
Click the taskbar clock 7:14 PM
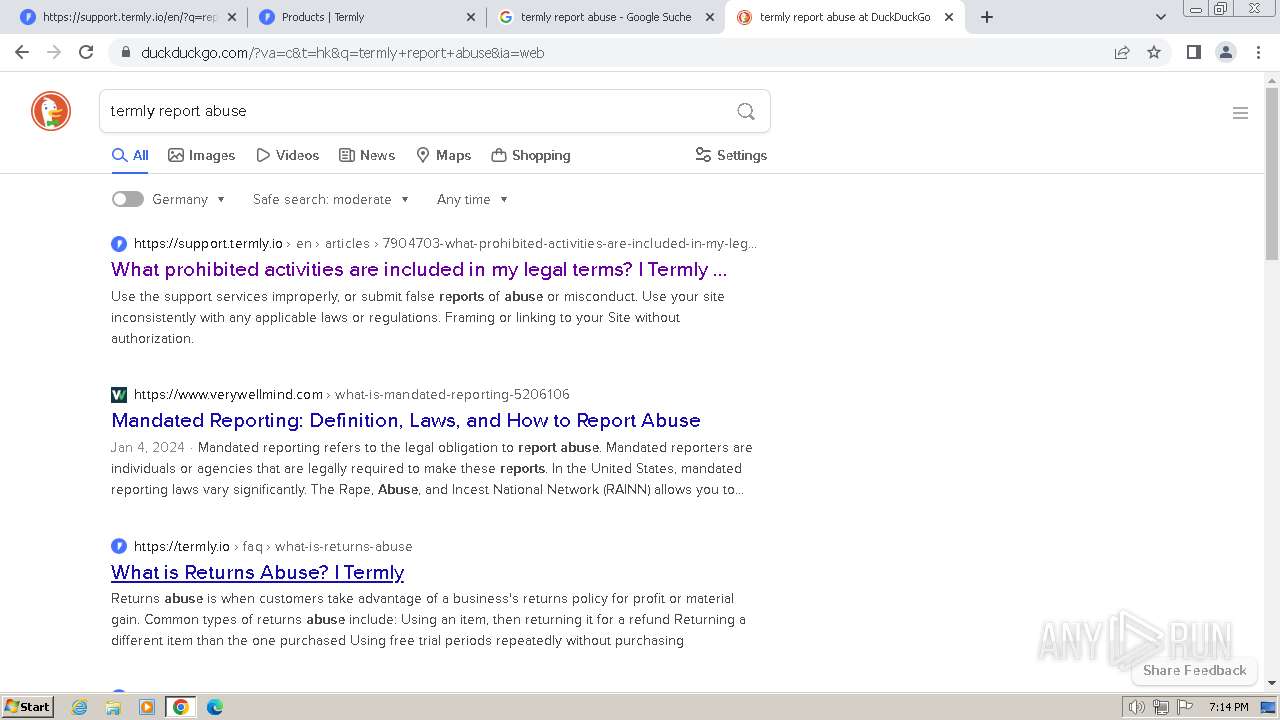tap(1228, 707)
